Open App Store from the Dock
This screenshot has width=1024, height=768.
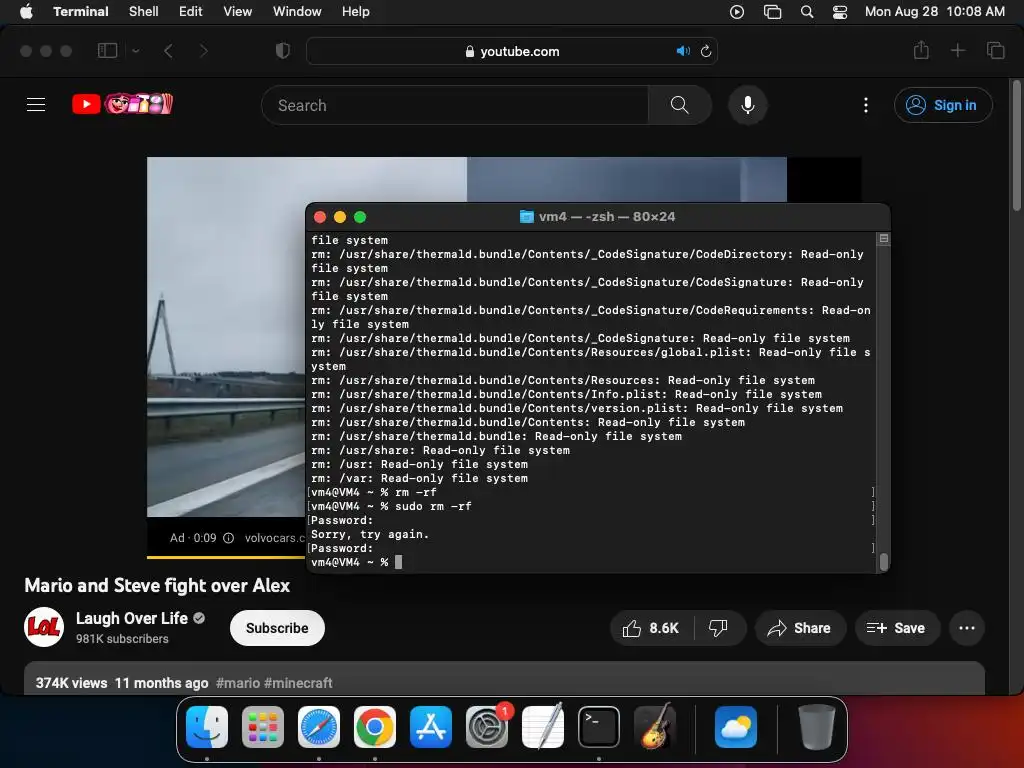431,727
